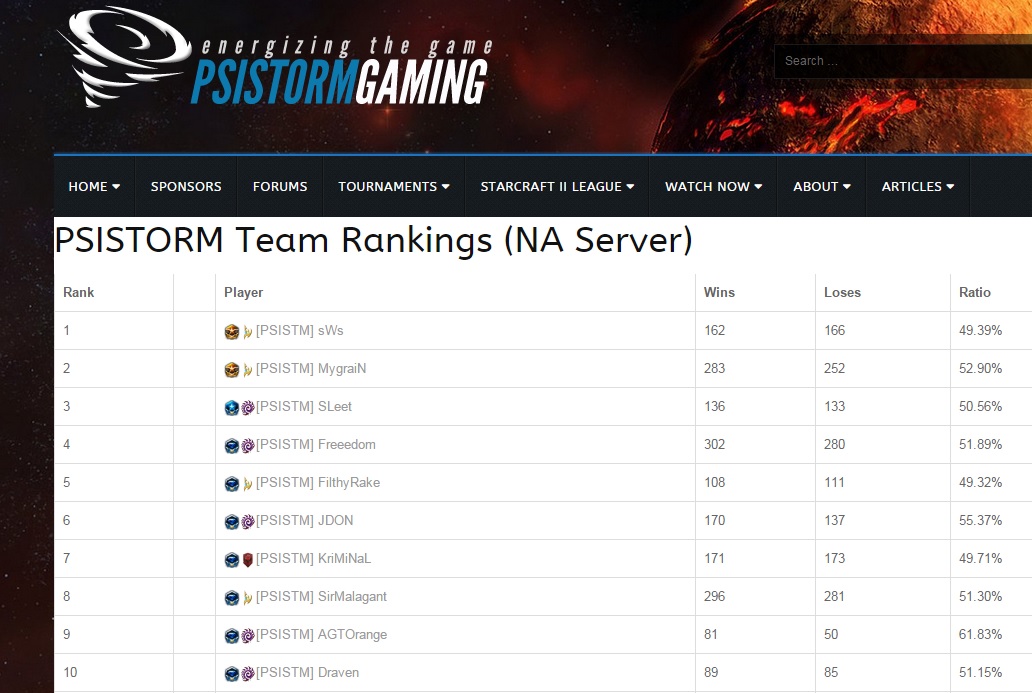Open the player link [PSISTM] sWs

pos(299,331)
